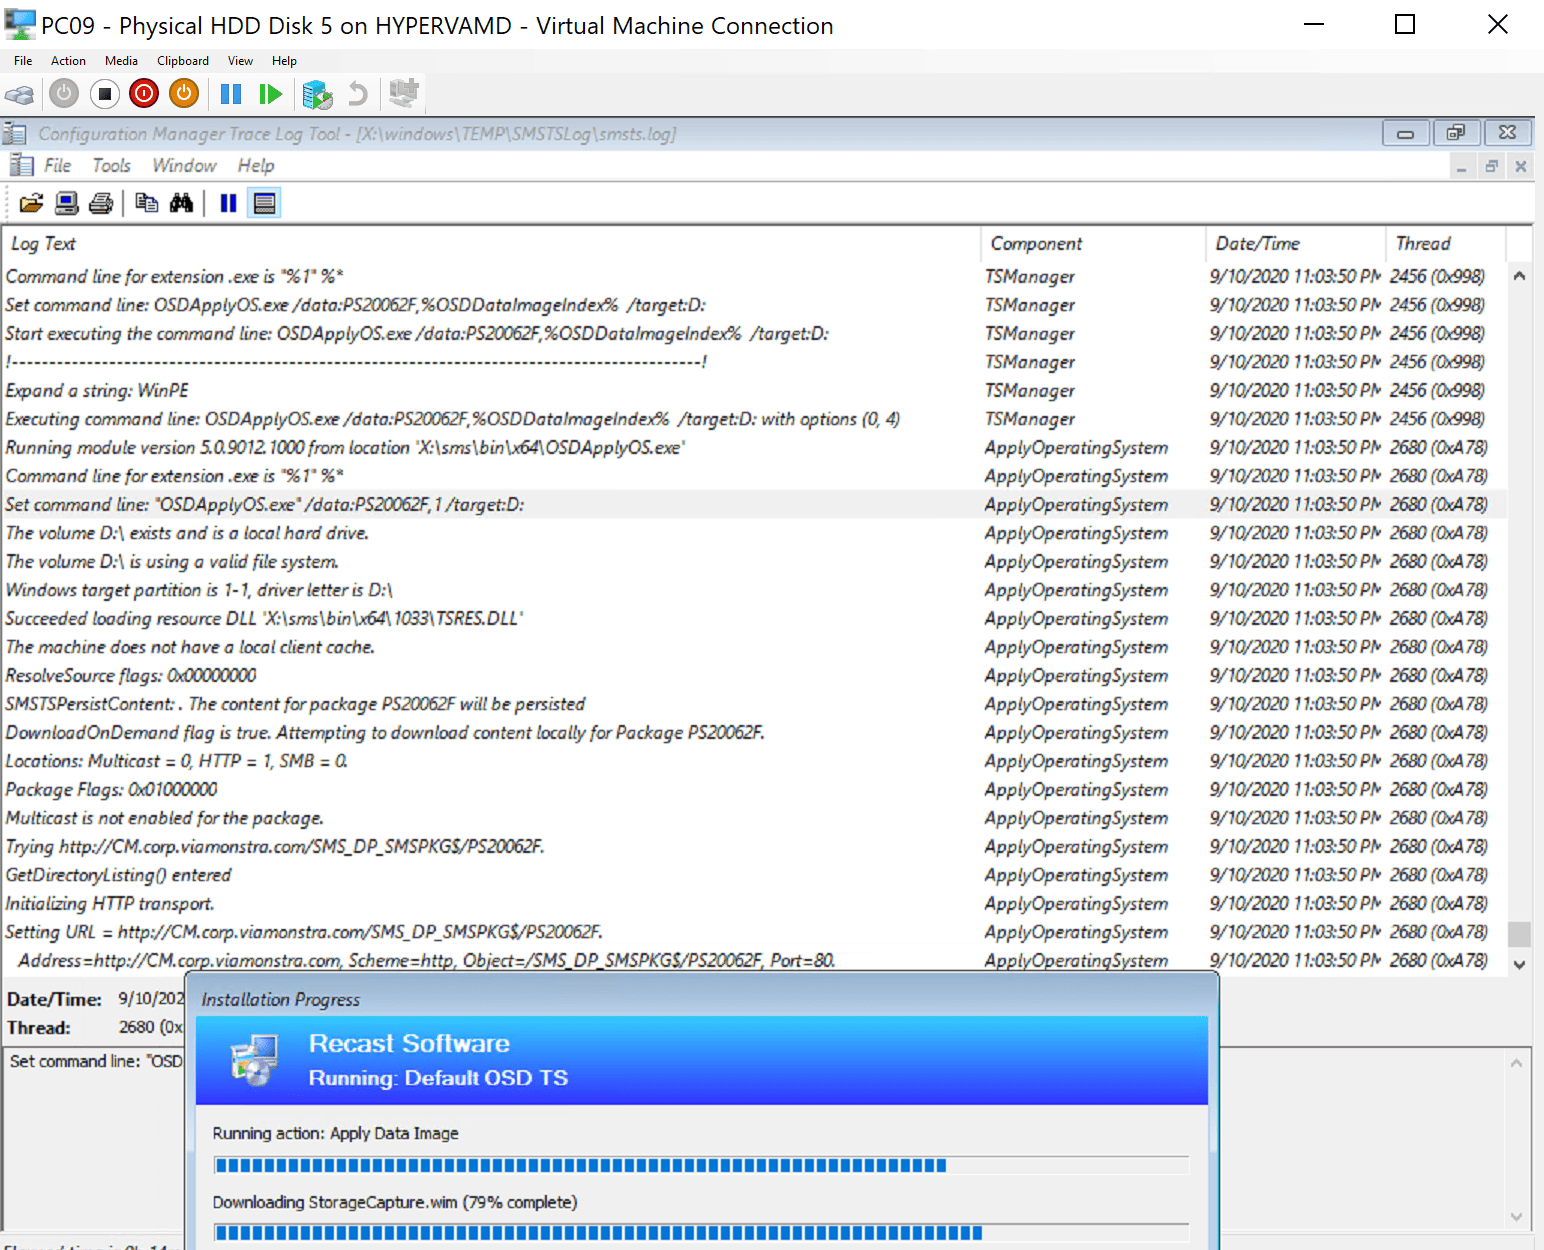The height and width of the screenshot is (1250, 1544).
Task: Create a checkpoint of the VM
Action: click(317, 93)
